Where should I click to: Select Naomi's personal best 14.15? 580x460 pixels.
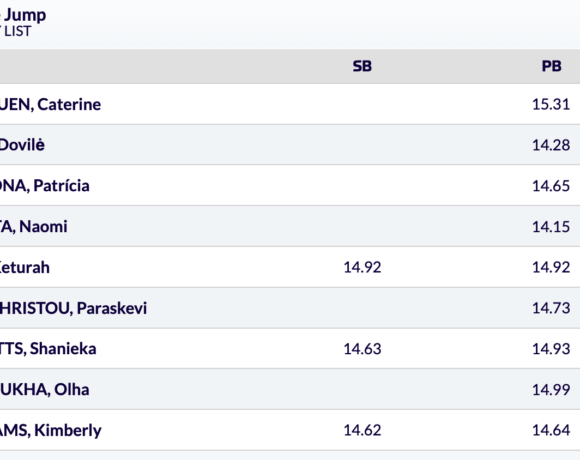coord(551,226)
